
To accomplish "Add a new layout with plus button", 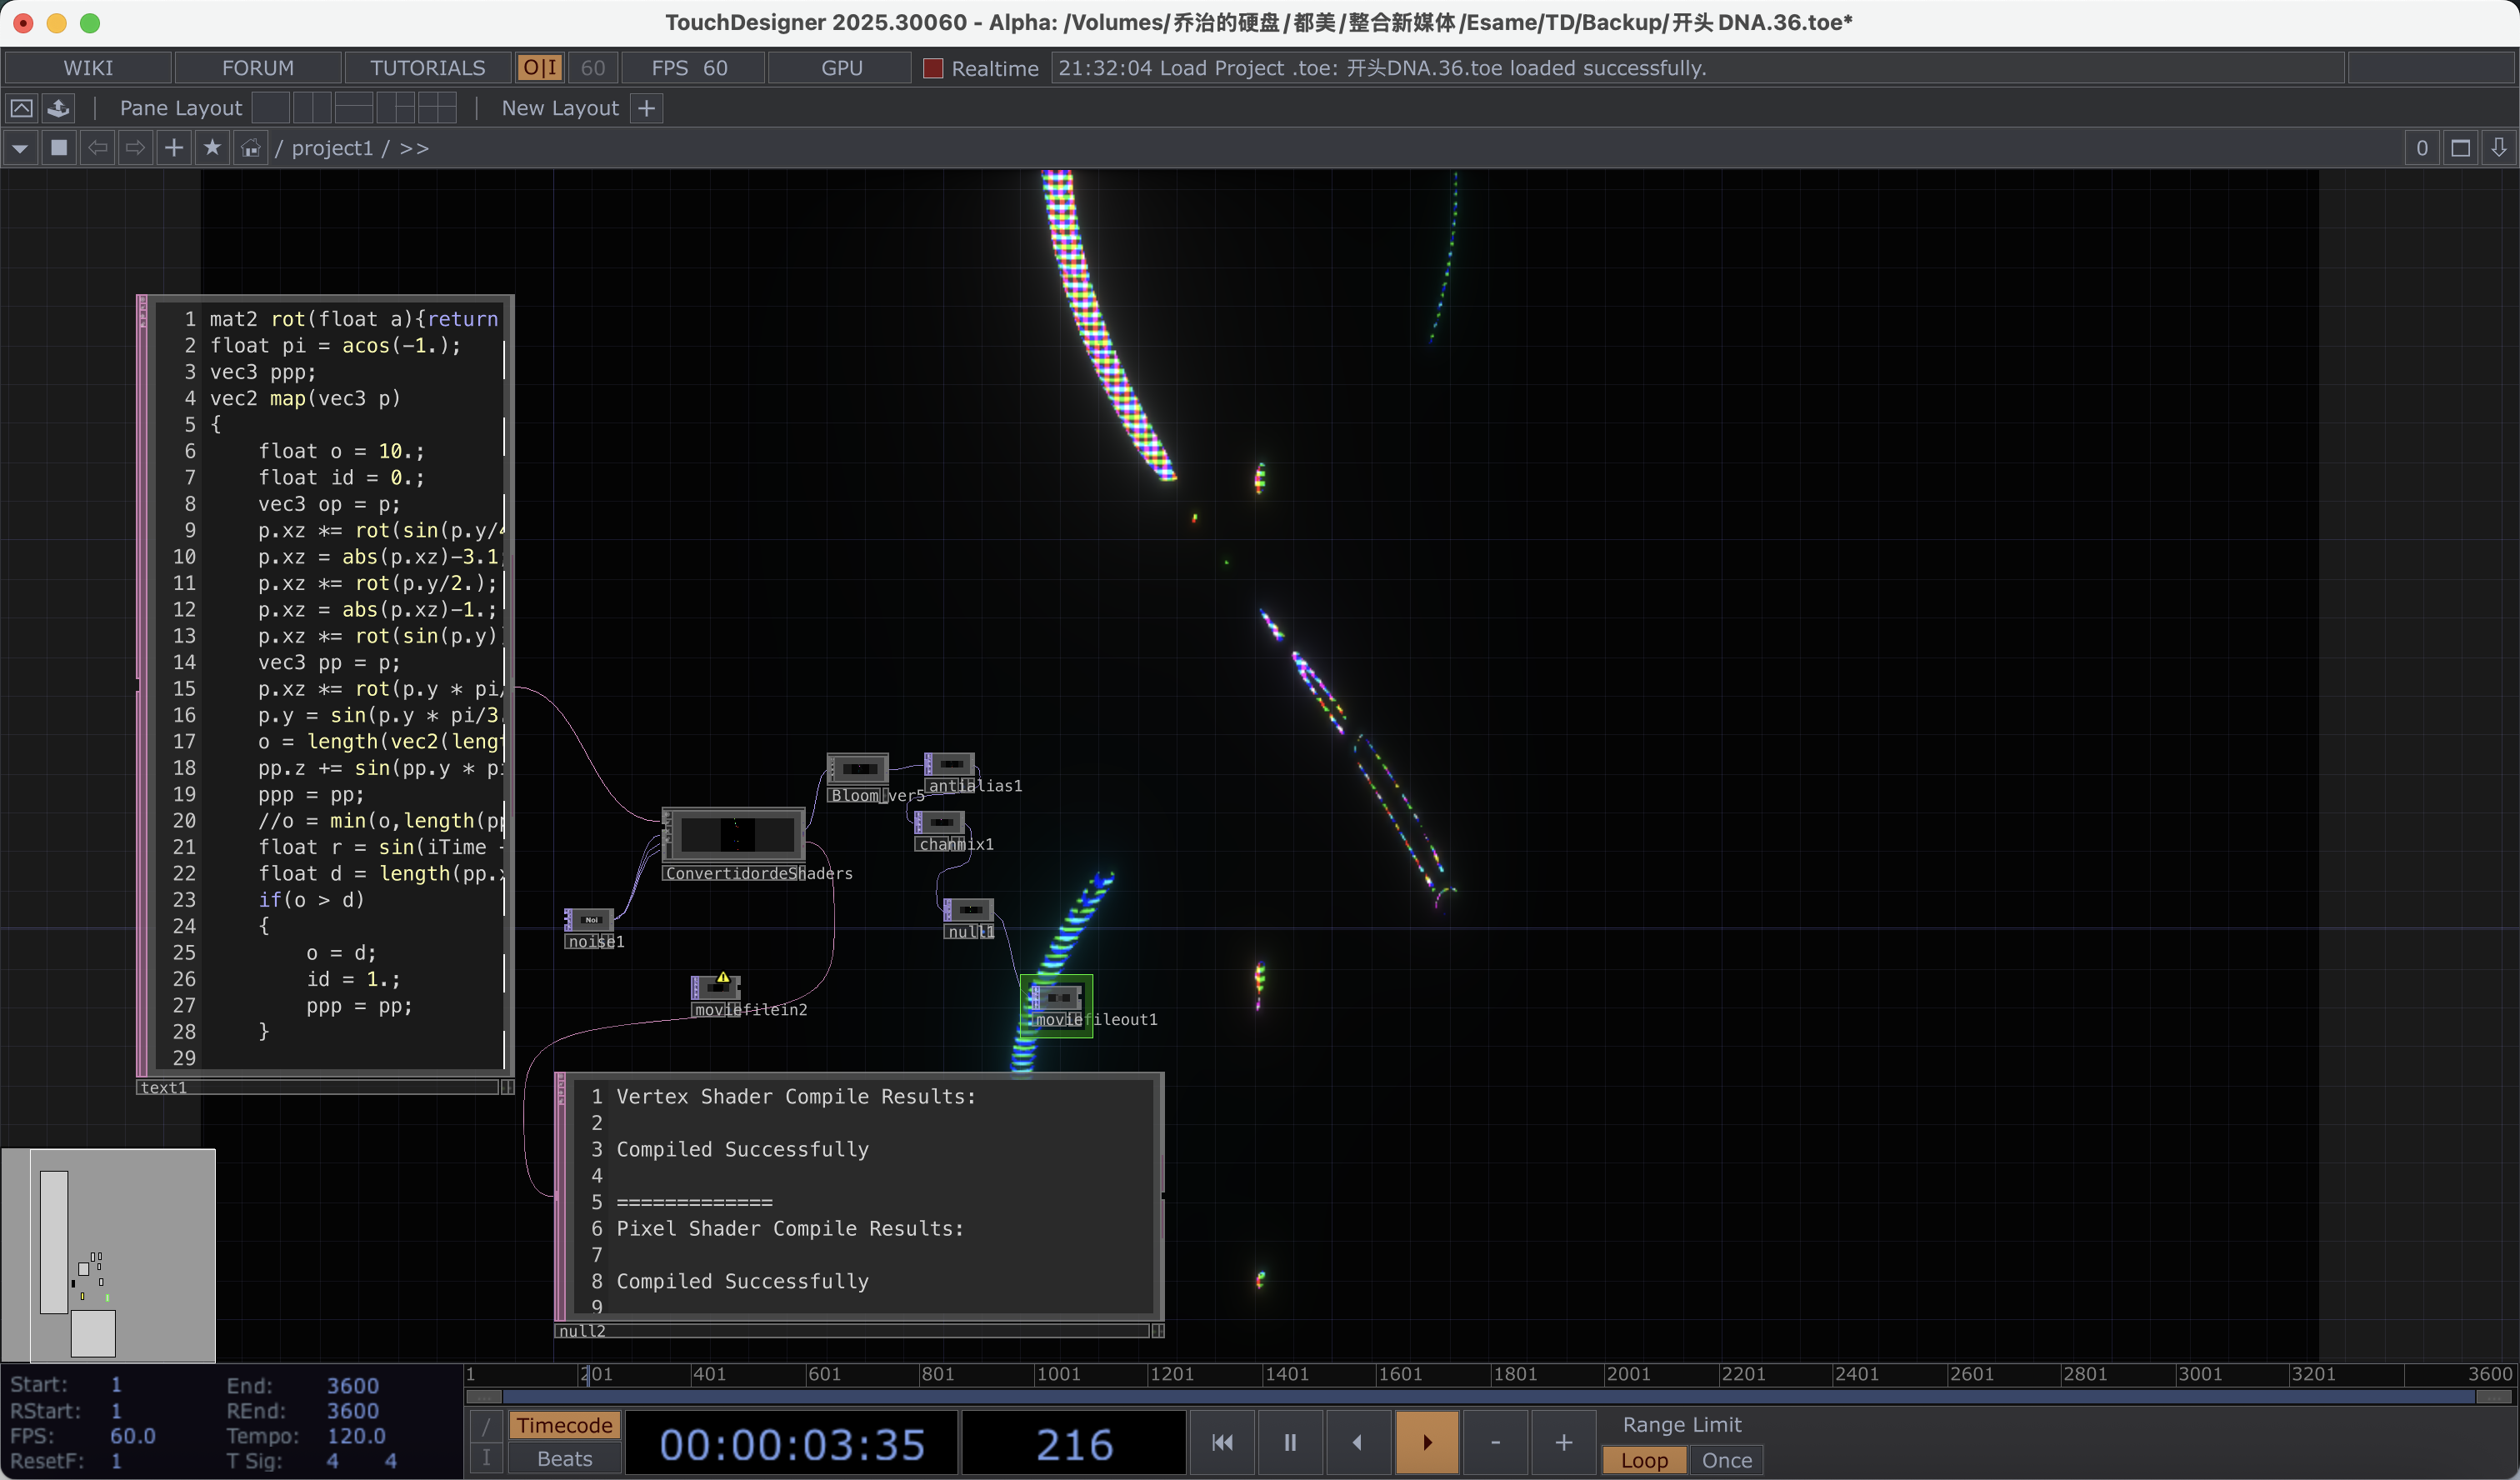I will [x=647, y=108].
